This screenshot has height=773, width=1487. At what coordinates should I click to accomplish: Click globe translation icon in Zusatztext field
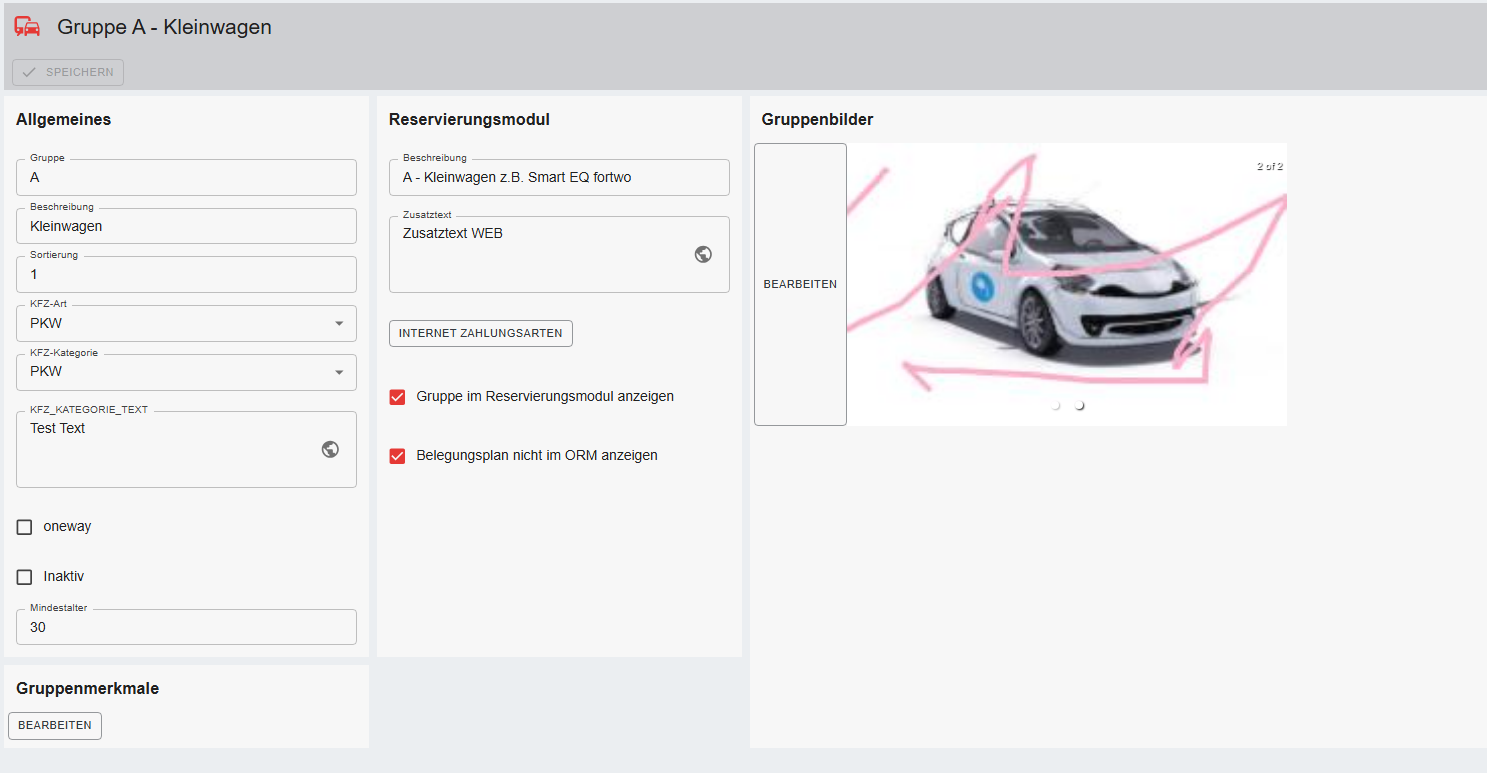(703, 254)
